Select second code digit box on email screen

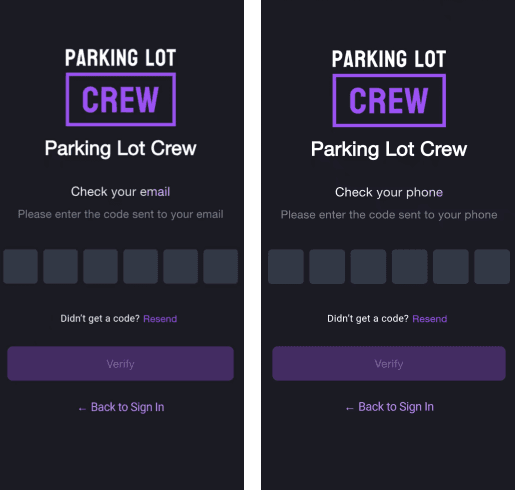point(60,266)
